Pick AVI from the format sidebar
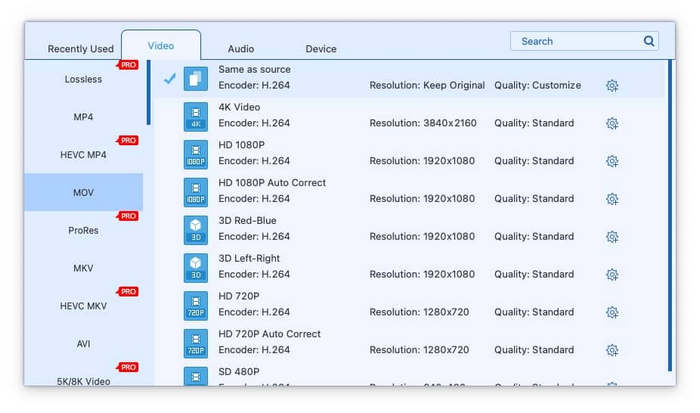The image size is (700, 413). [x=83, y=344]
